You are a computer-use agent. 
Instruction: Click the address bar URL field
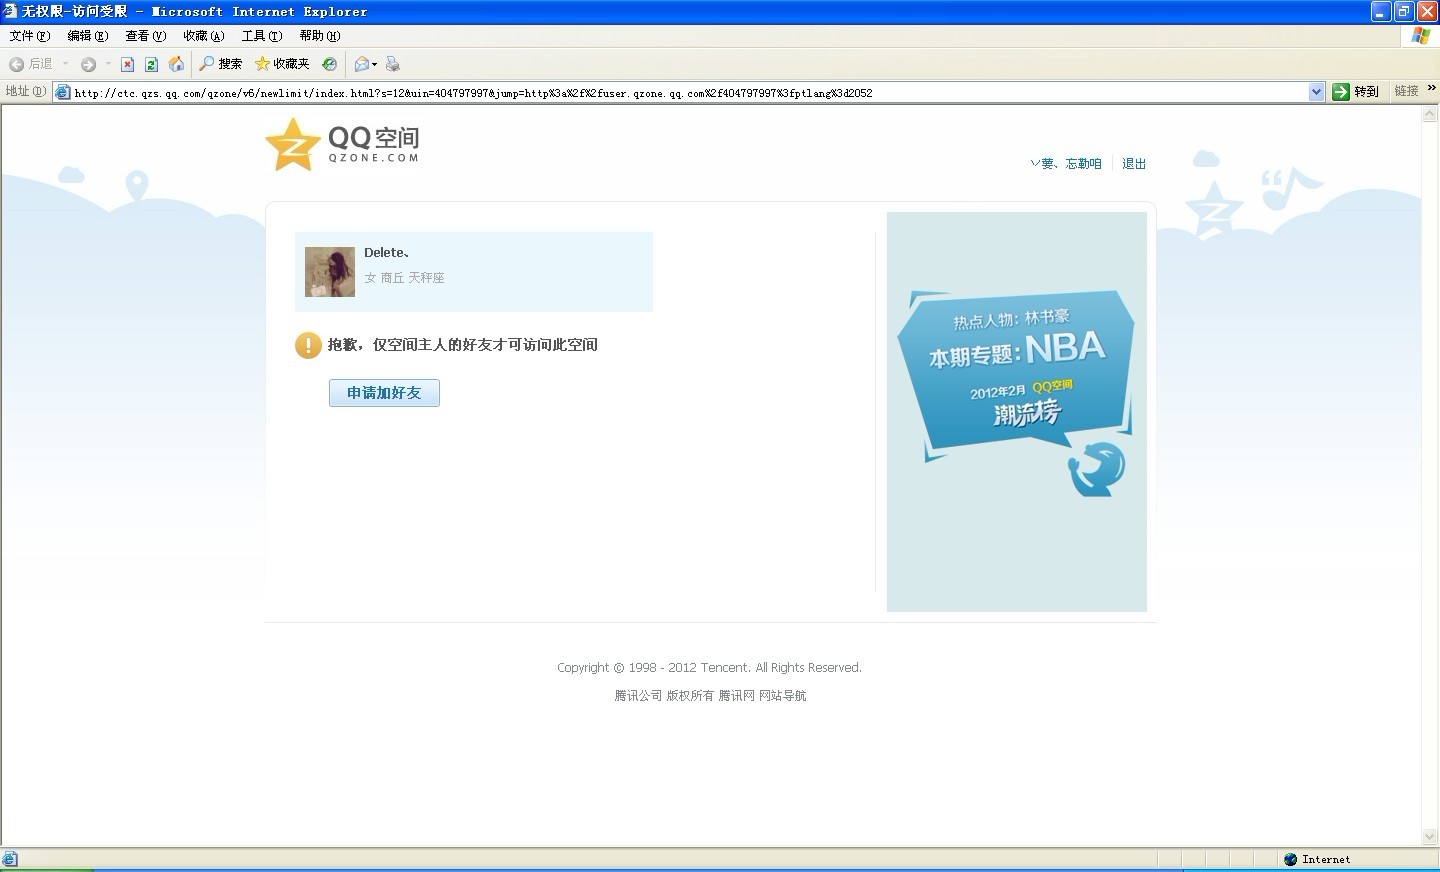688,93
